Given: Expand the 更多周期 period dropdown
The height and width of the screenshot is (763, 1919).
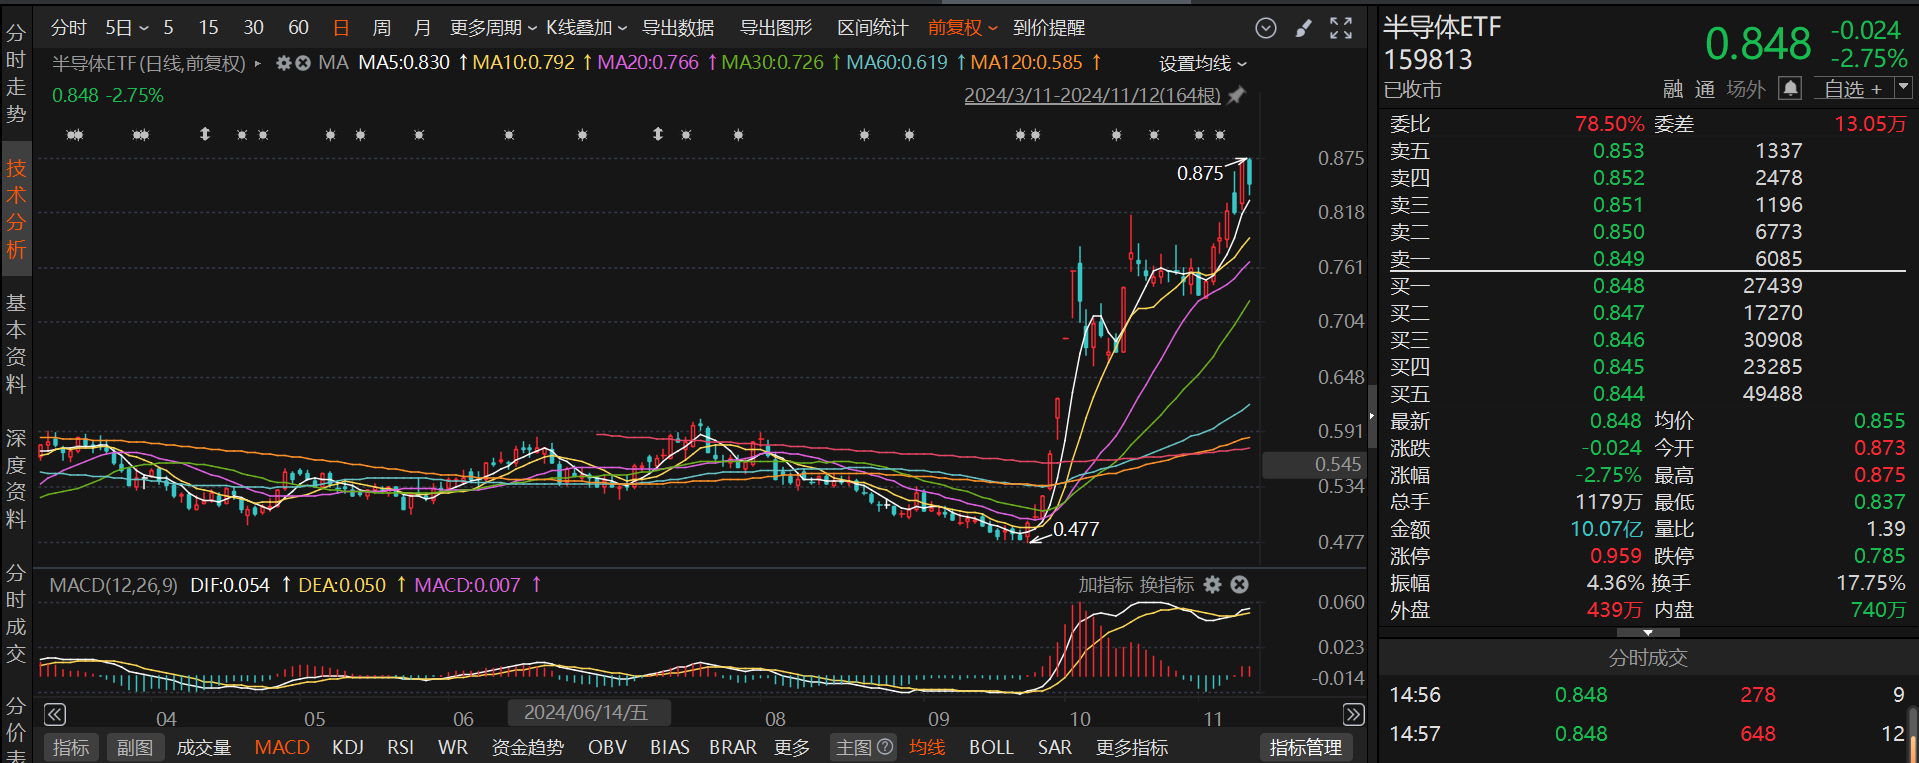Looking at the screenshot, I should click(x=493, y=28).
